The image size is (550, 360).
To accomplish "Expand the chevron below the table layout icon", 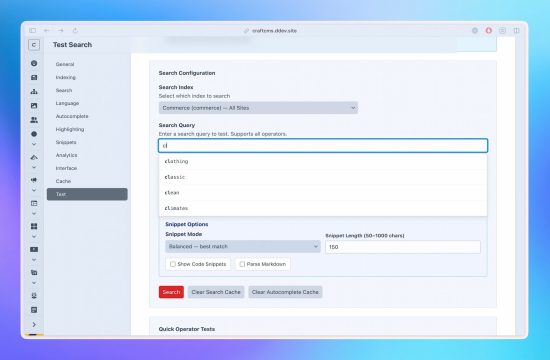I will [x=34, y=214].
